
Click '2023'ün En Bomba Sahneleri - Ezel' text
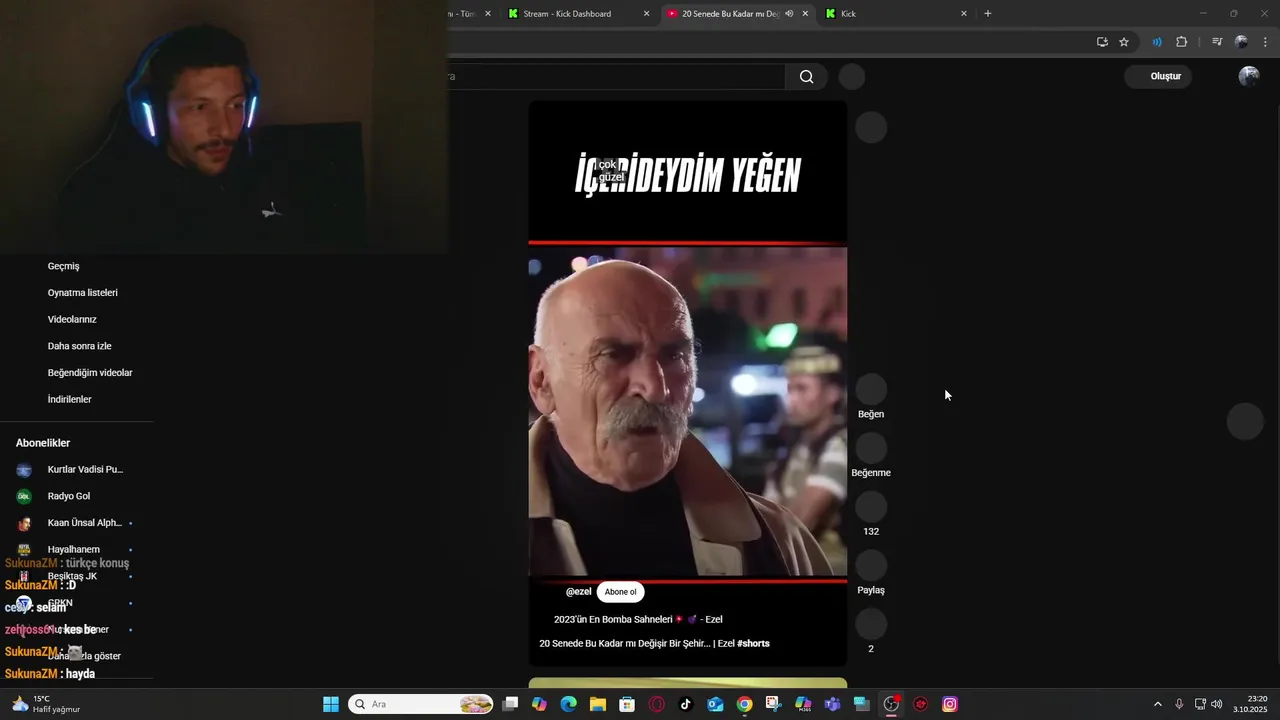click(x=638, y=620)
